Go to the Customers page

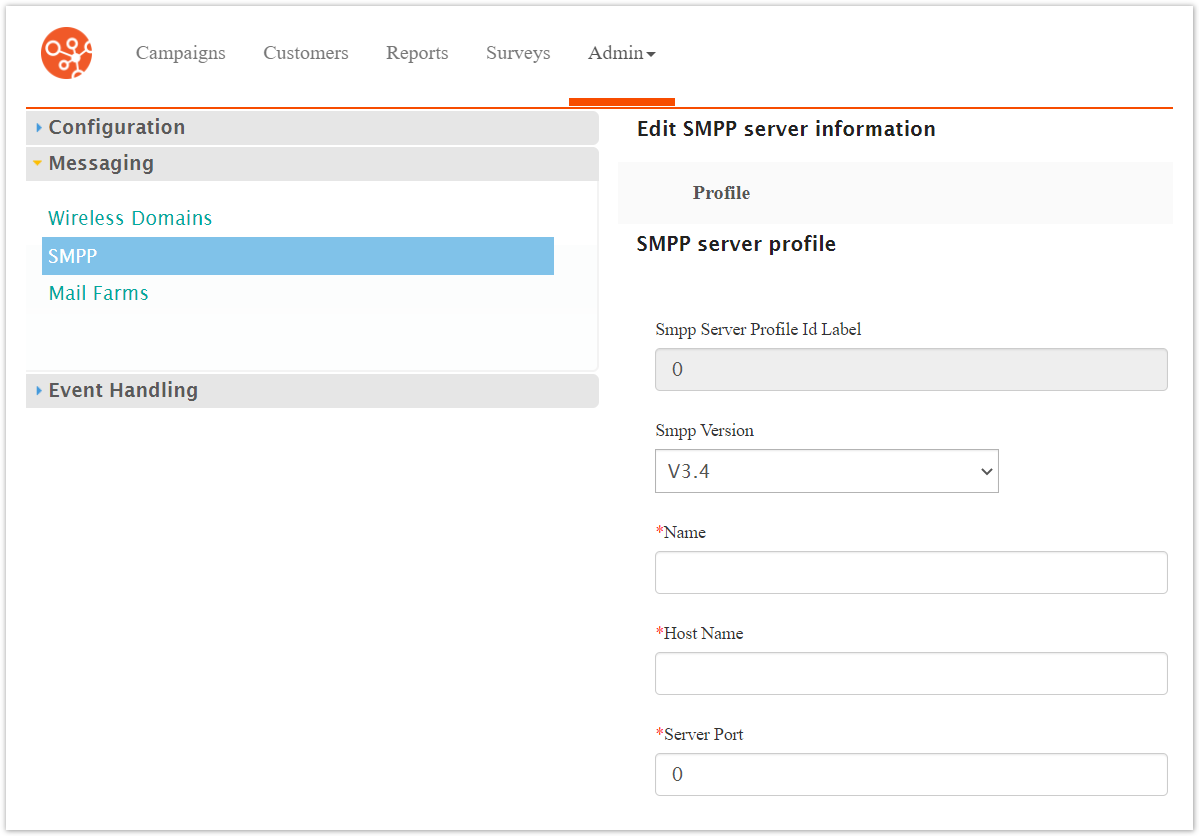point(306,53)
